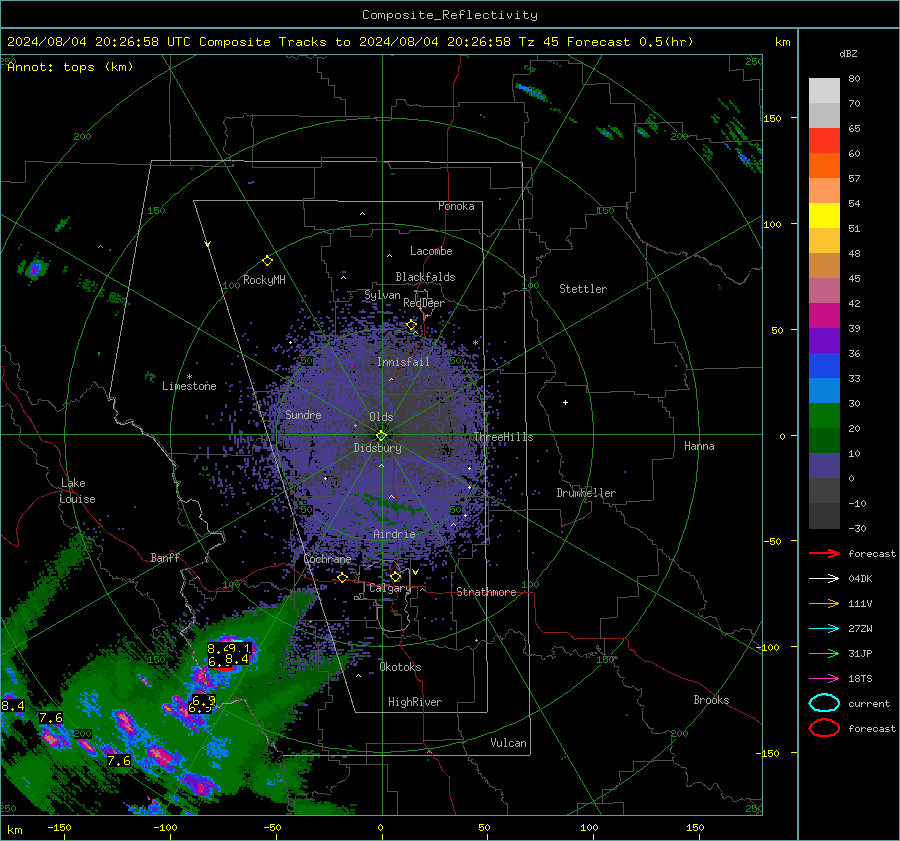900x841 pixels.
Task: Click the yellow diamond marker near RedDeer
Action: coord(411,325)
